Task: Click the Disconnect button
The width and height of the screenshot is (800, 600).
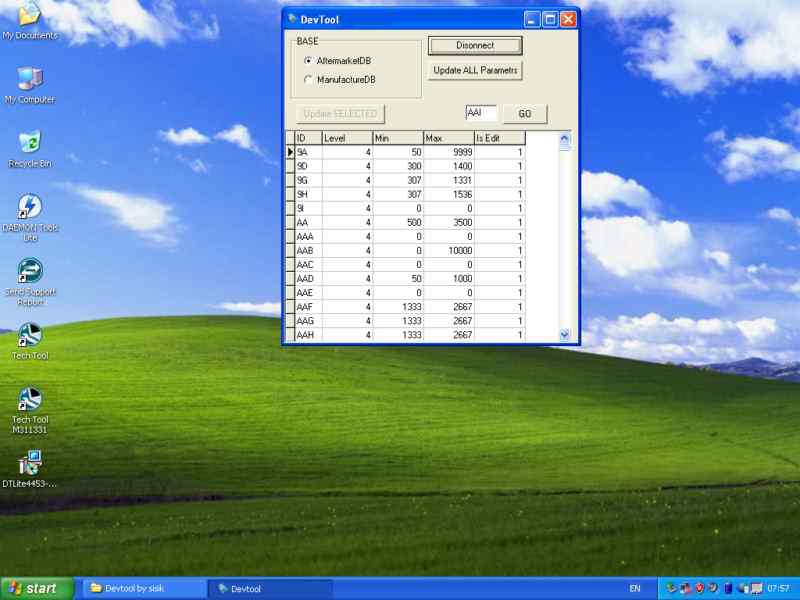Action: pos(475,45)
